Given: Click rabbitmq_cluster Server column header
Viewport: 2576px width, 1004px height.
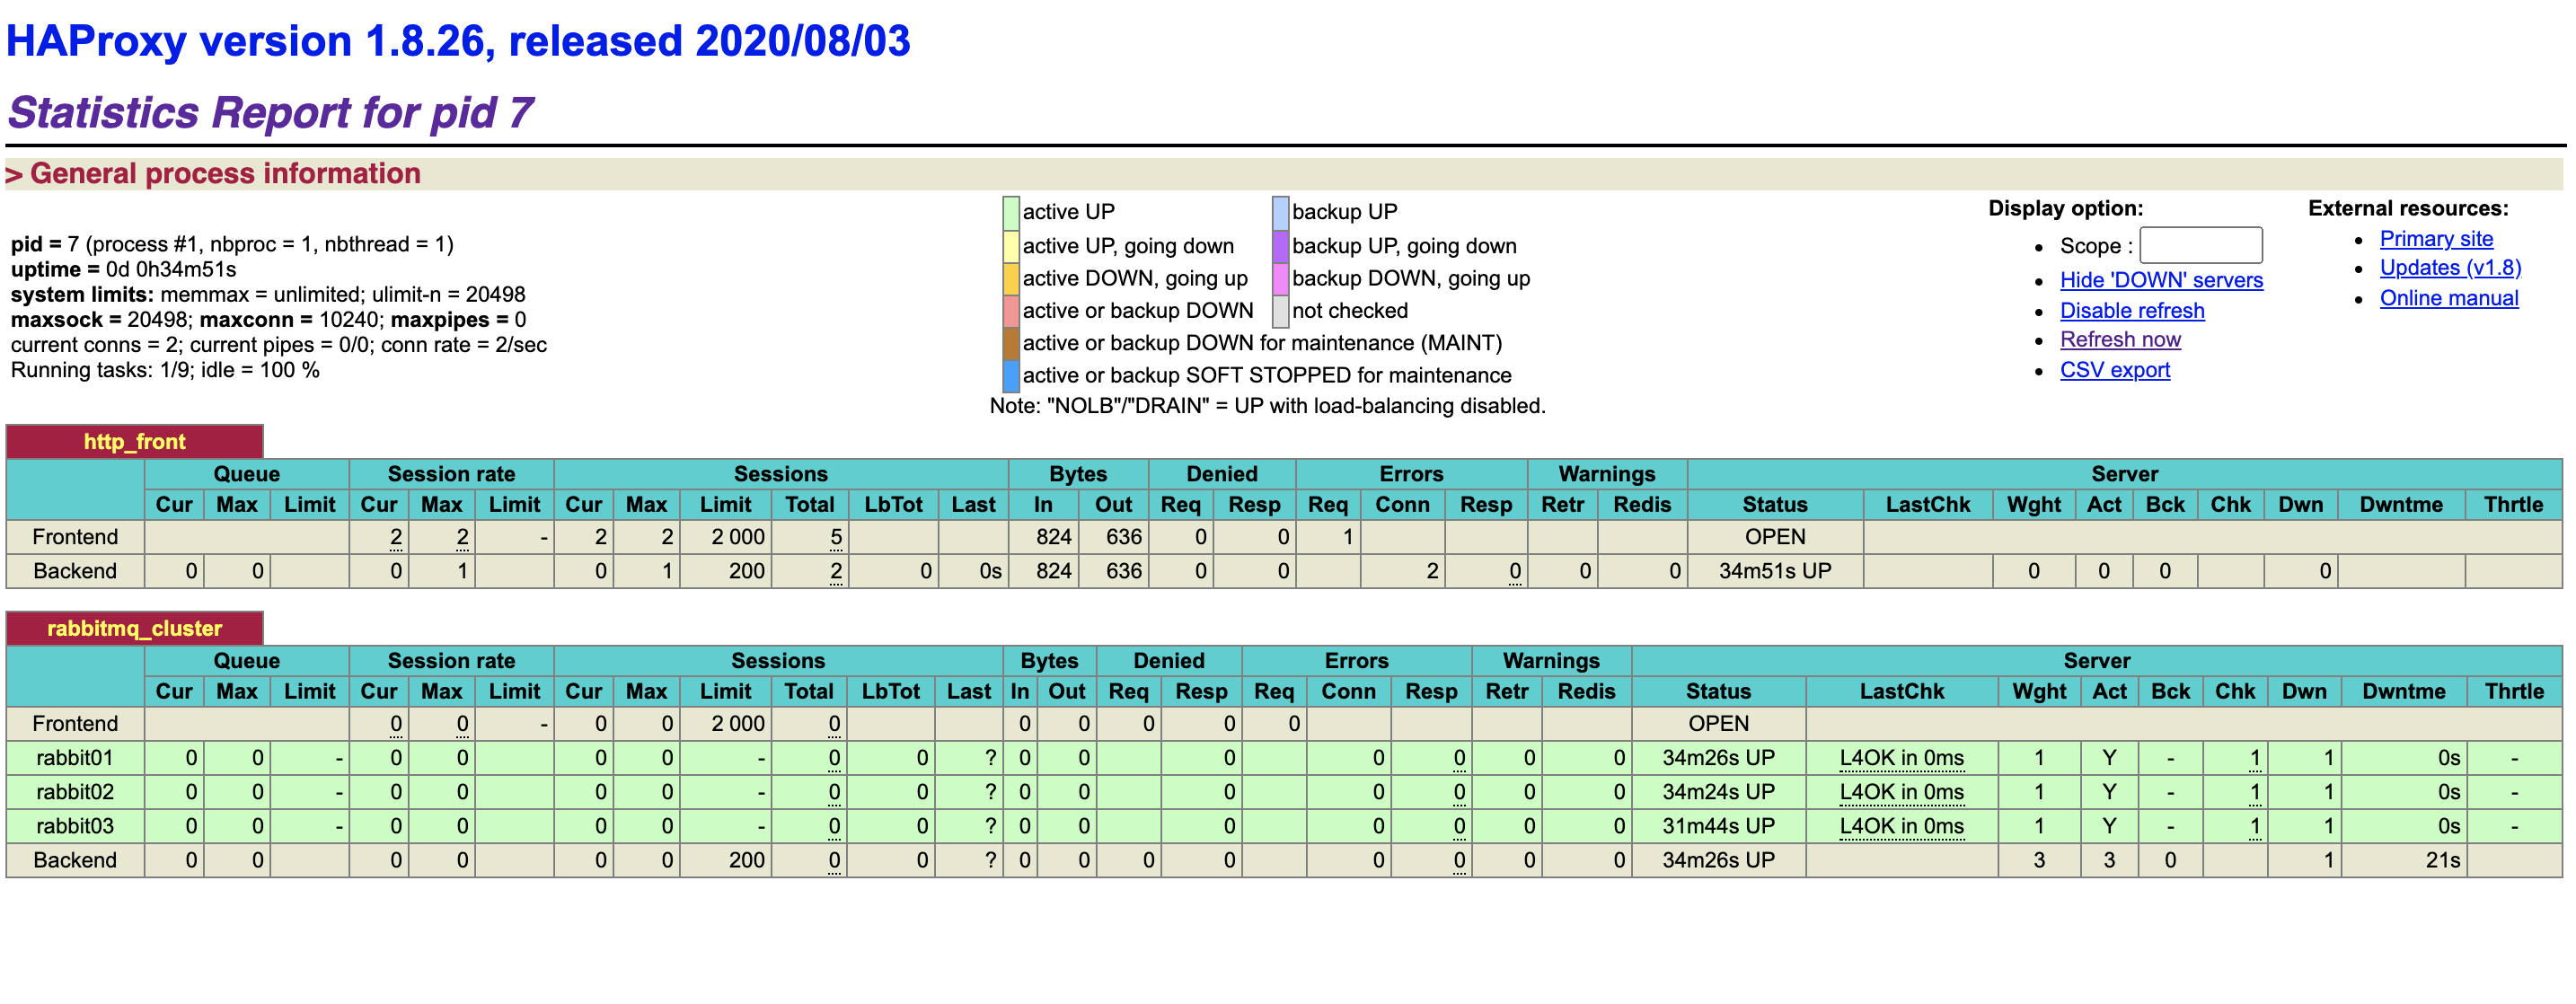Looking at the screenshot, I should 2096,661.
